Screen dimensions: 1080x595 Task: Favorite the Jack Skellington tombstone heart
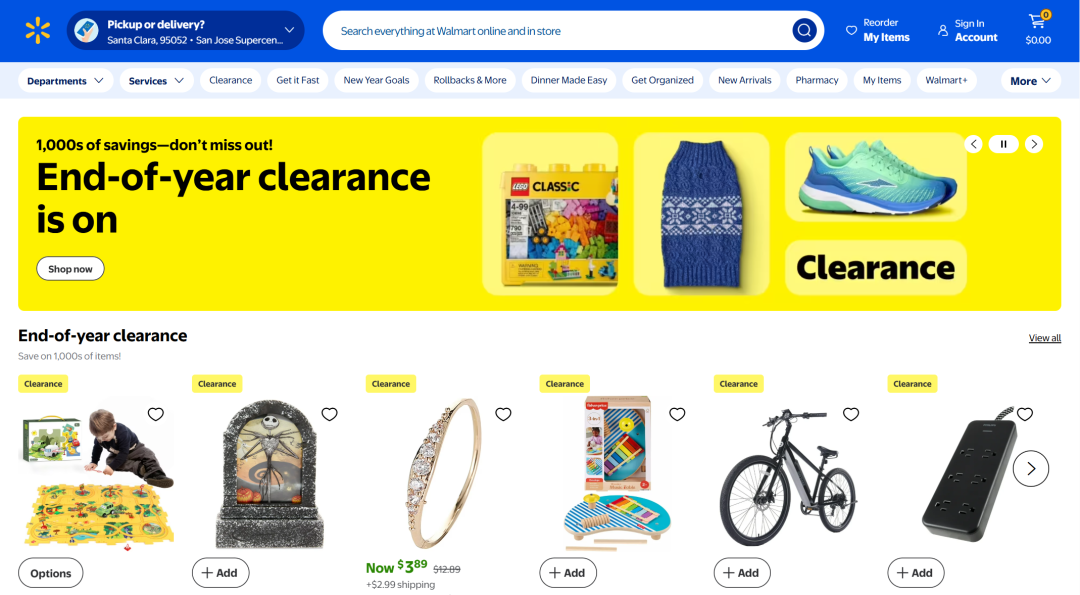pyautogui.click(x=330, y=414)
